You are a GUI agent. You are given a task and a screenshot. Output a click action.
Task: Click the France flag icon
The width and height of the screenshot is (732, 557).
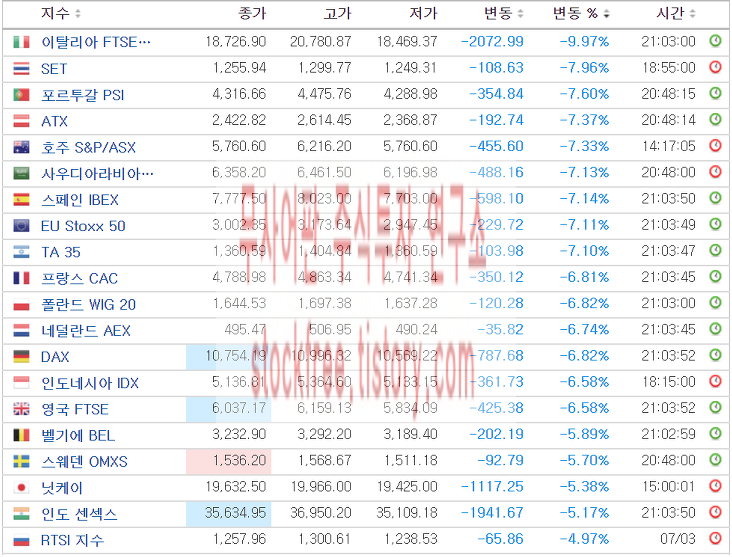pyautogui.click(x=21, y=278)
